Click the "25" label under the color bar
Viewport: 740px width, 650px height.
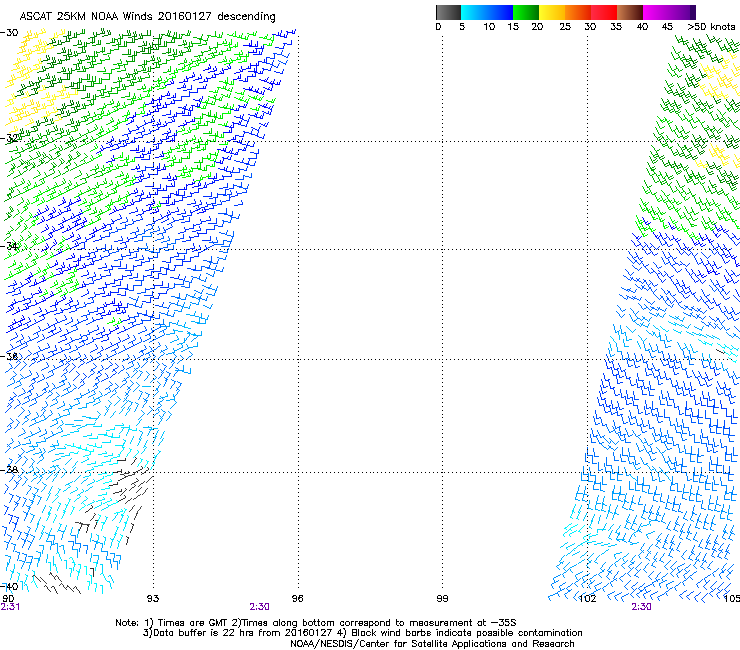pyautogui.click(x=565, y=27)
